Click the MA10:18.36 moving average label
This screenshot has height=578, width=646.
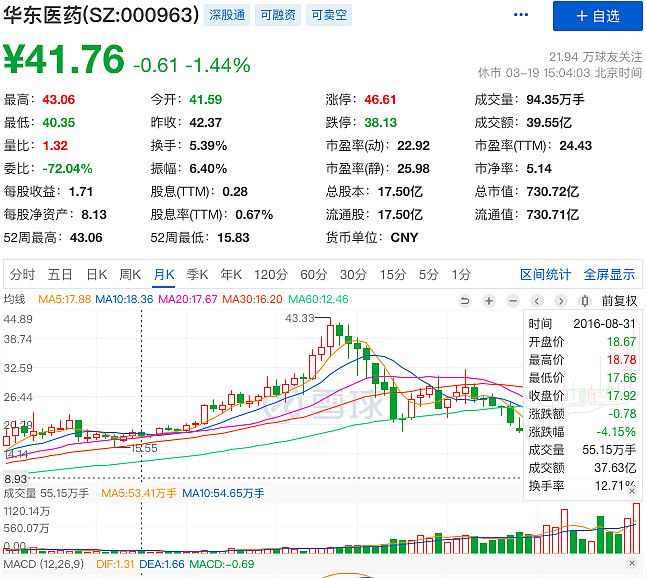point(124,299)
